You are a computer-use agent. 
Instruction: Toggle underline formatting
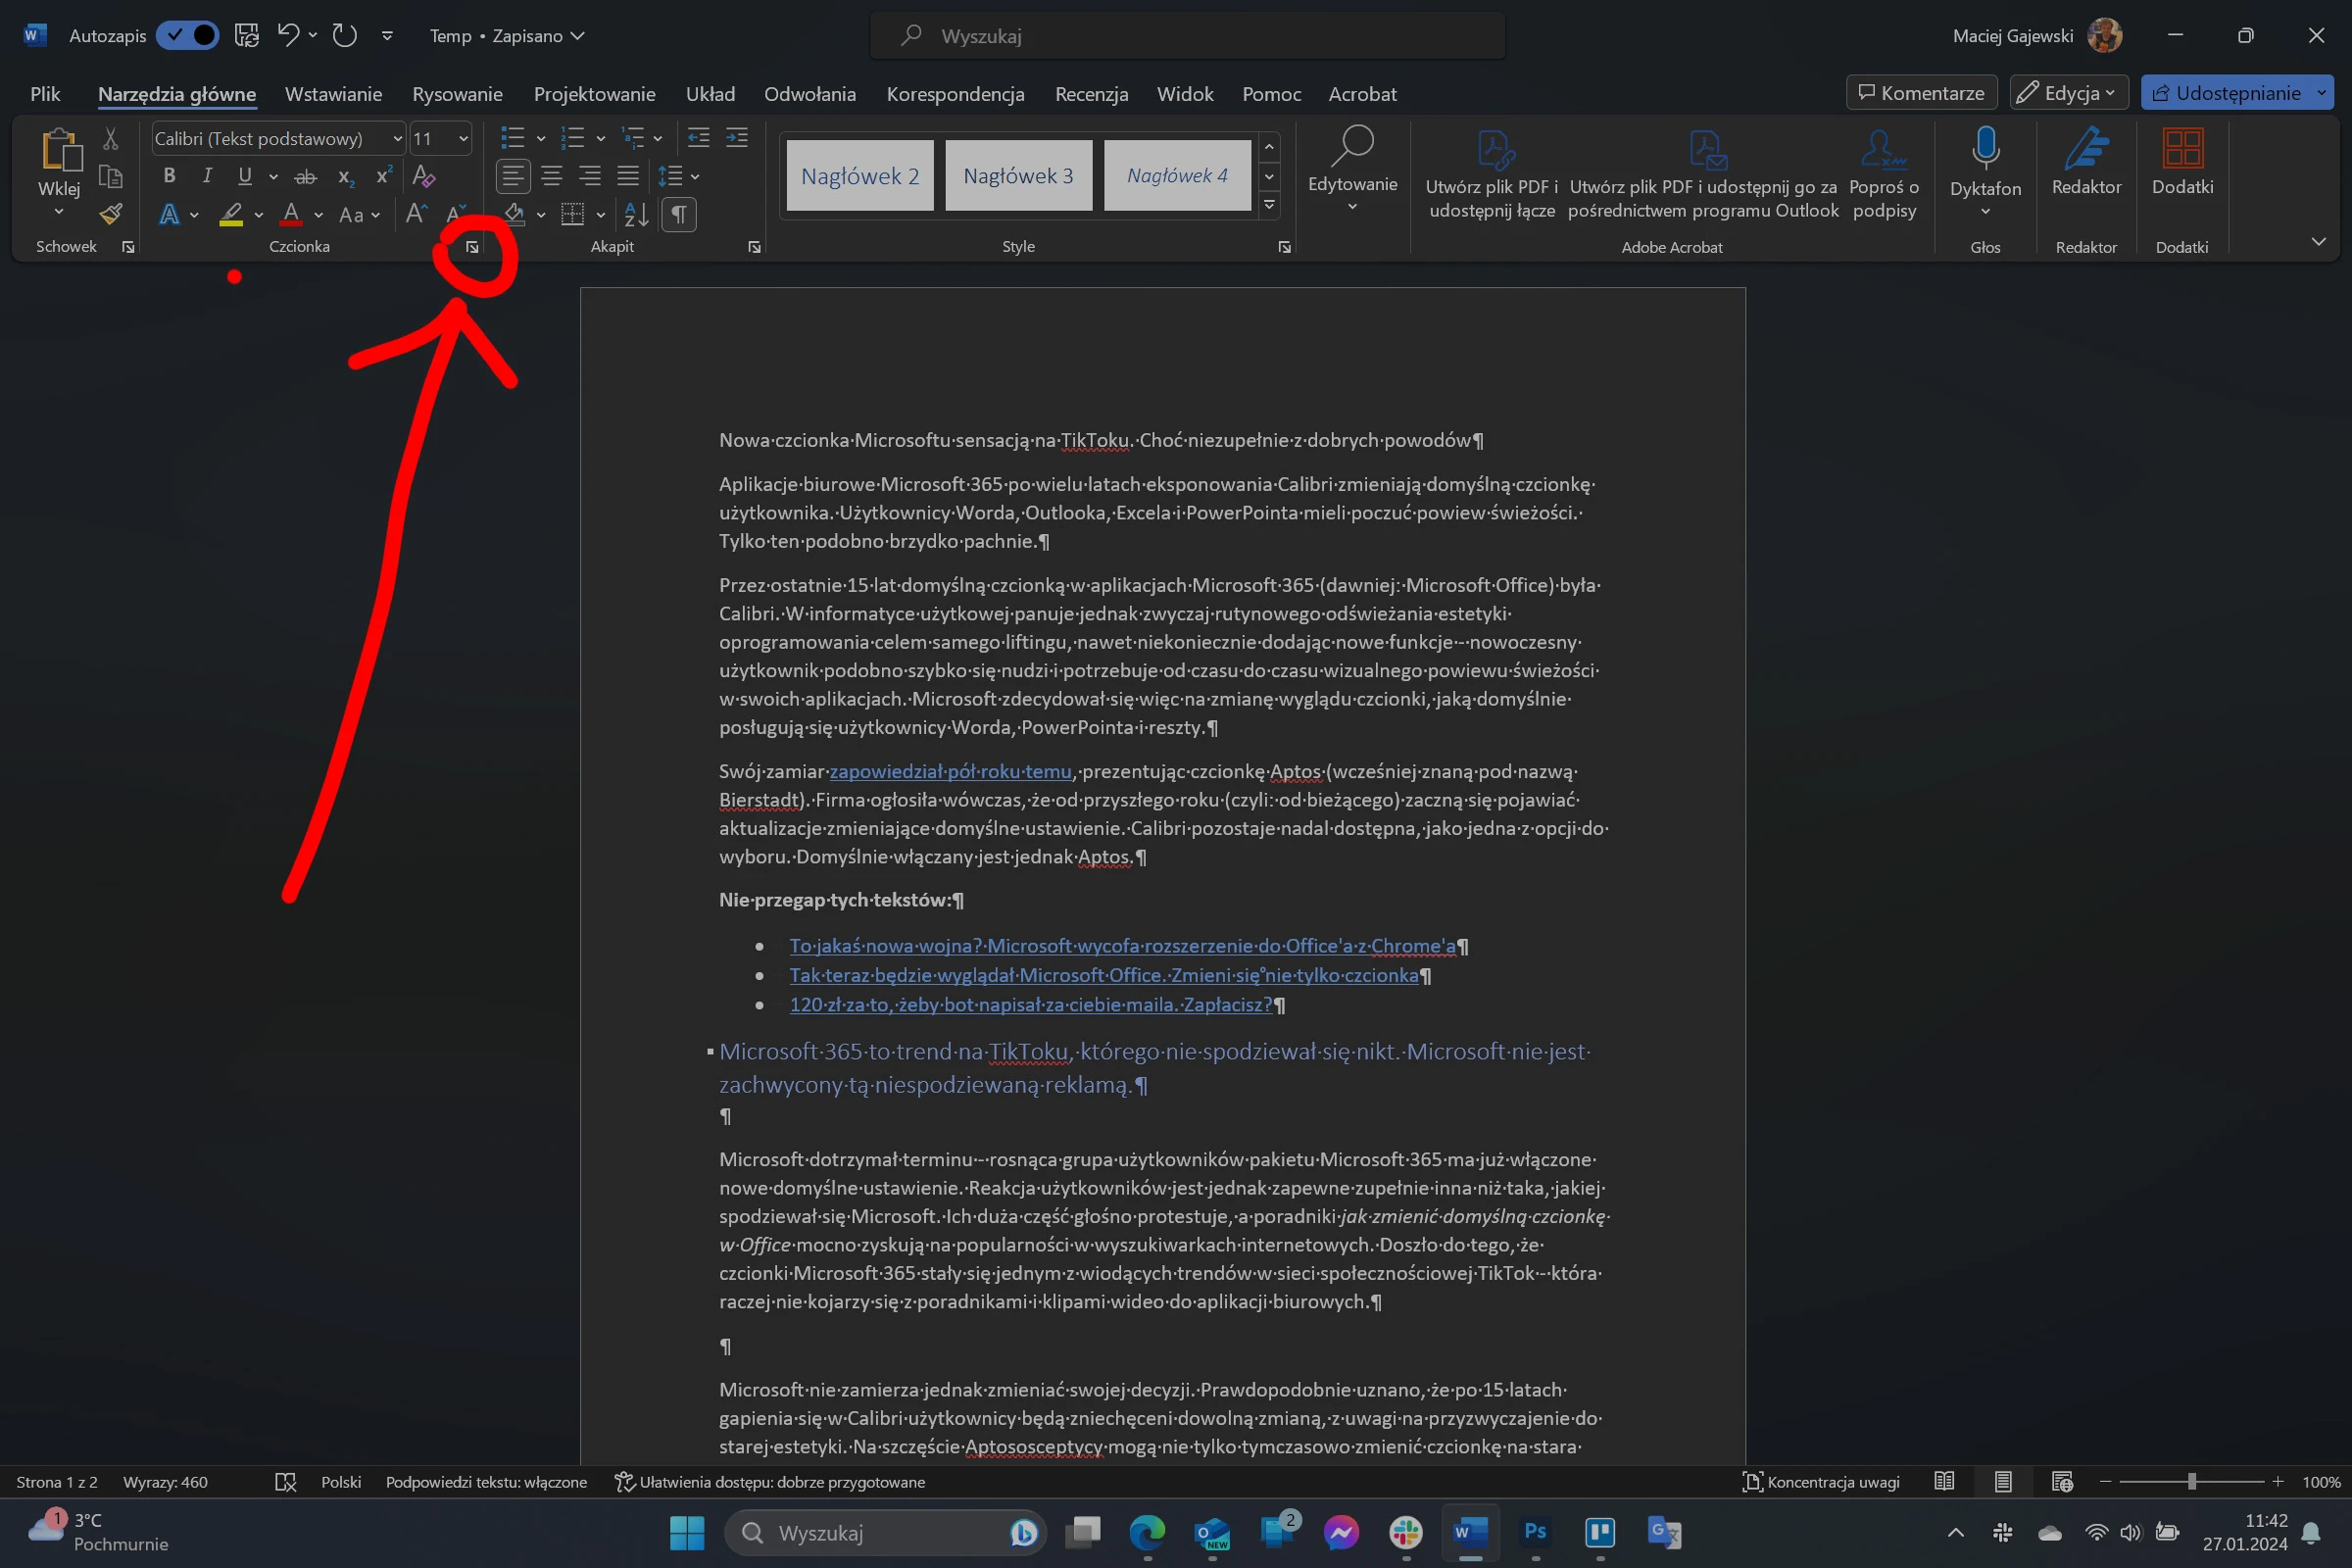coord(245,176)
